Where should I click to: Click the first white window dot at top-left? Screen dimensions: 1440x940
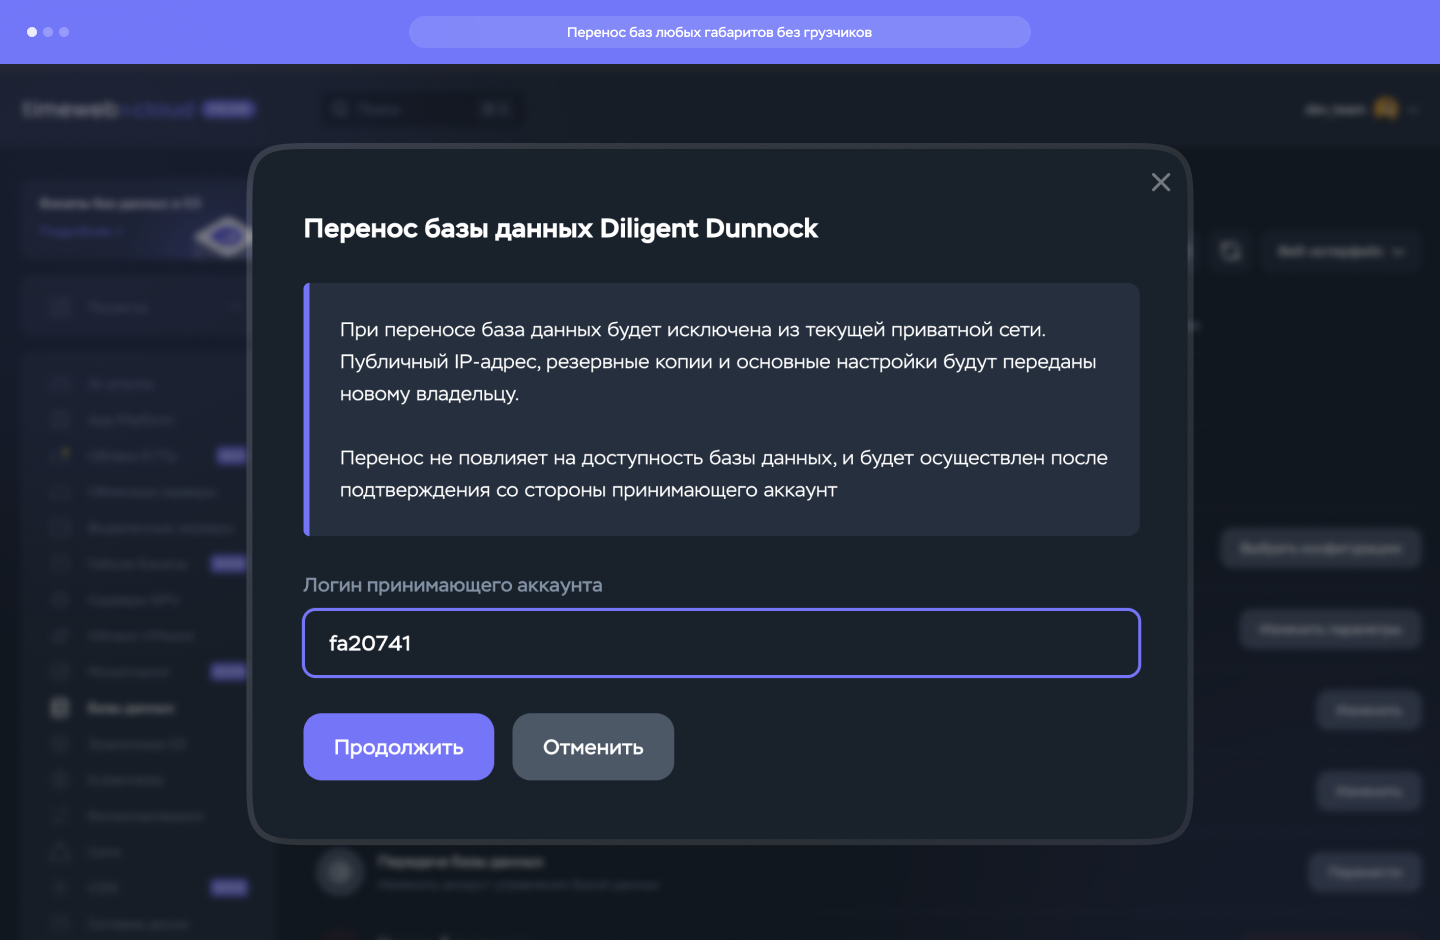tap(32, 32)
